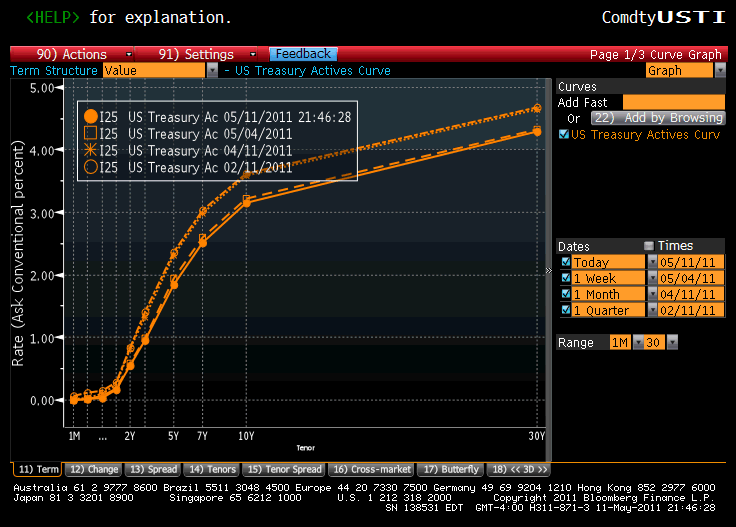736x527 pixels.
Task: Open dropdown arrow for Today period
Action: click(652, 262)
